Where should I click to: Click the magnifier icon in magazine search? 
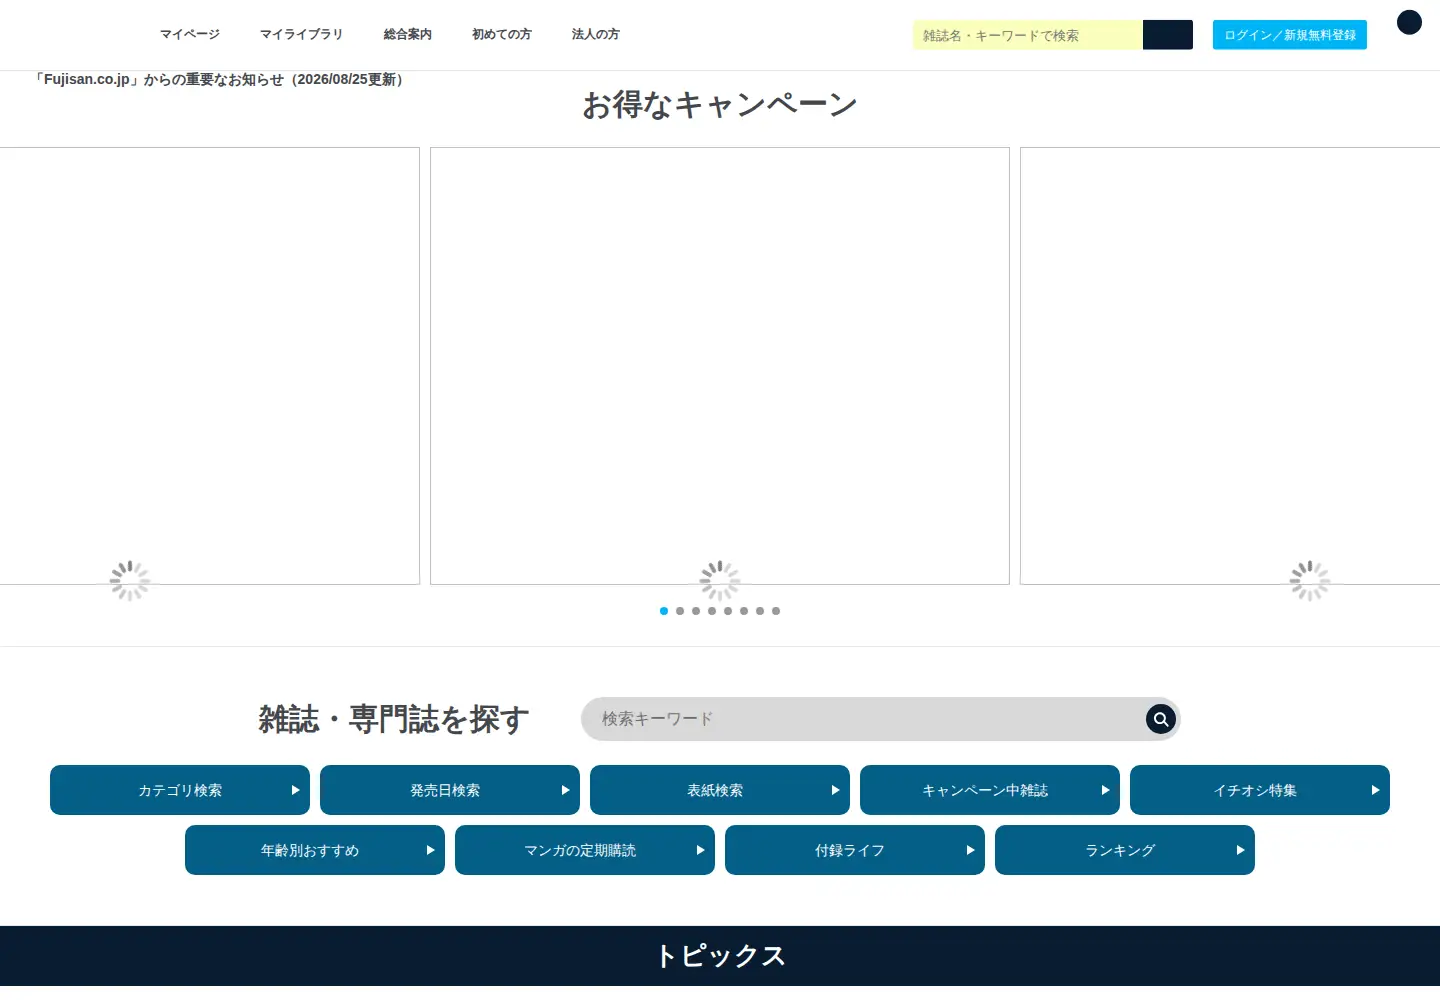click(1160, 719)
